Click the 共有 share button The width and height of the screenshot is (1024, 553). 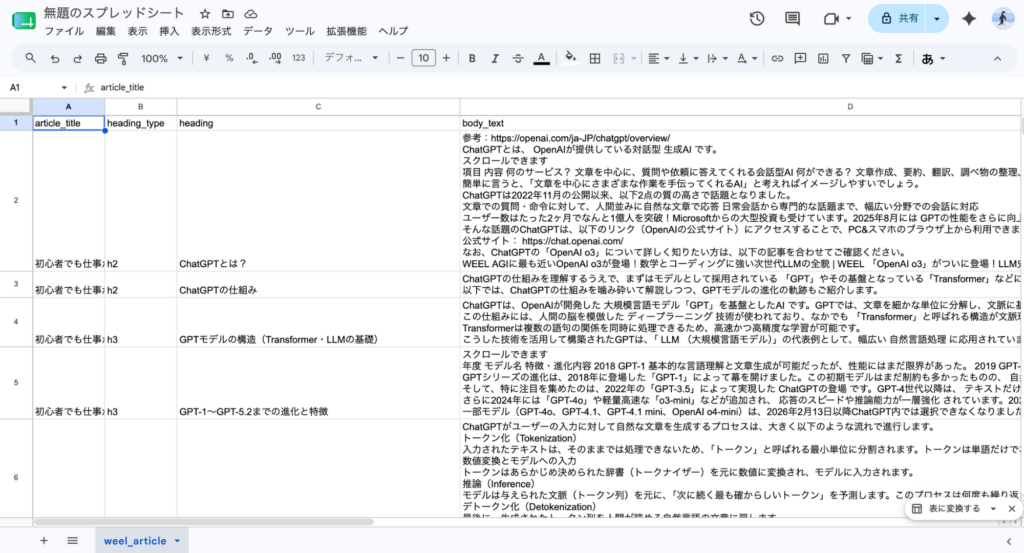click(898, 19)
